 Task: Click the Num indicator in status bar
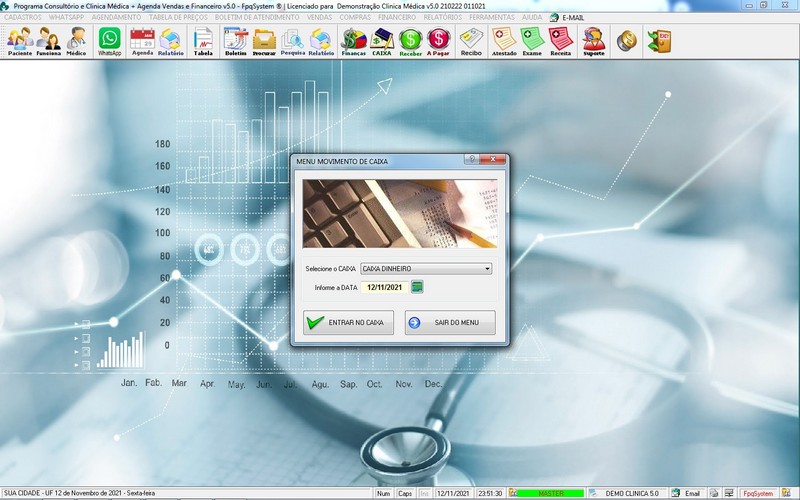coord(383,493)
